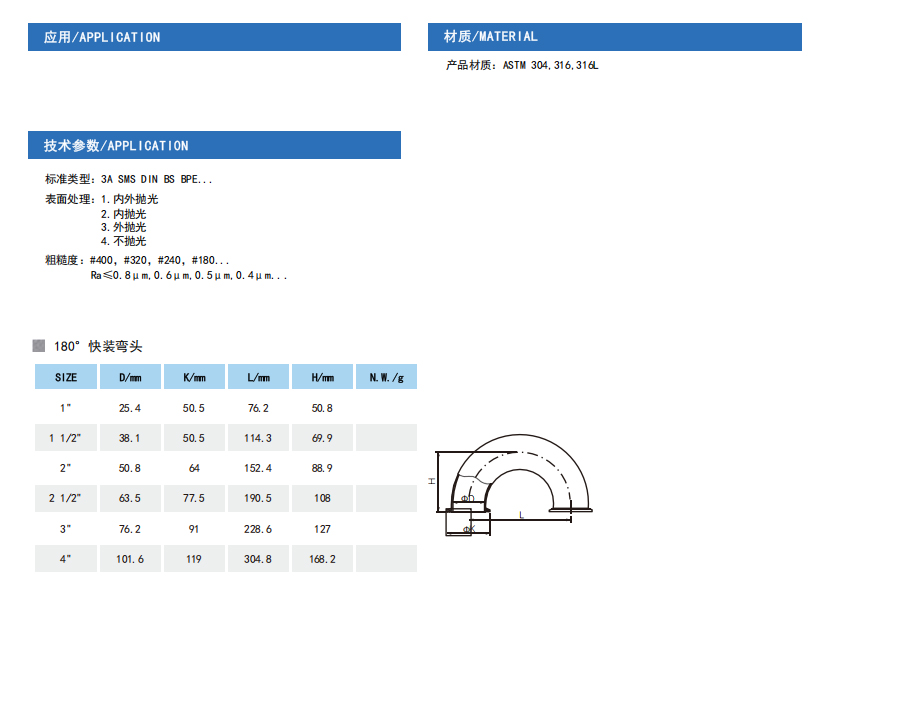900x711 pixels.
Task: Click the K/mm column header
Action: [194, 377]
